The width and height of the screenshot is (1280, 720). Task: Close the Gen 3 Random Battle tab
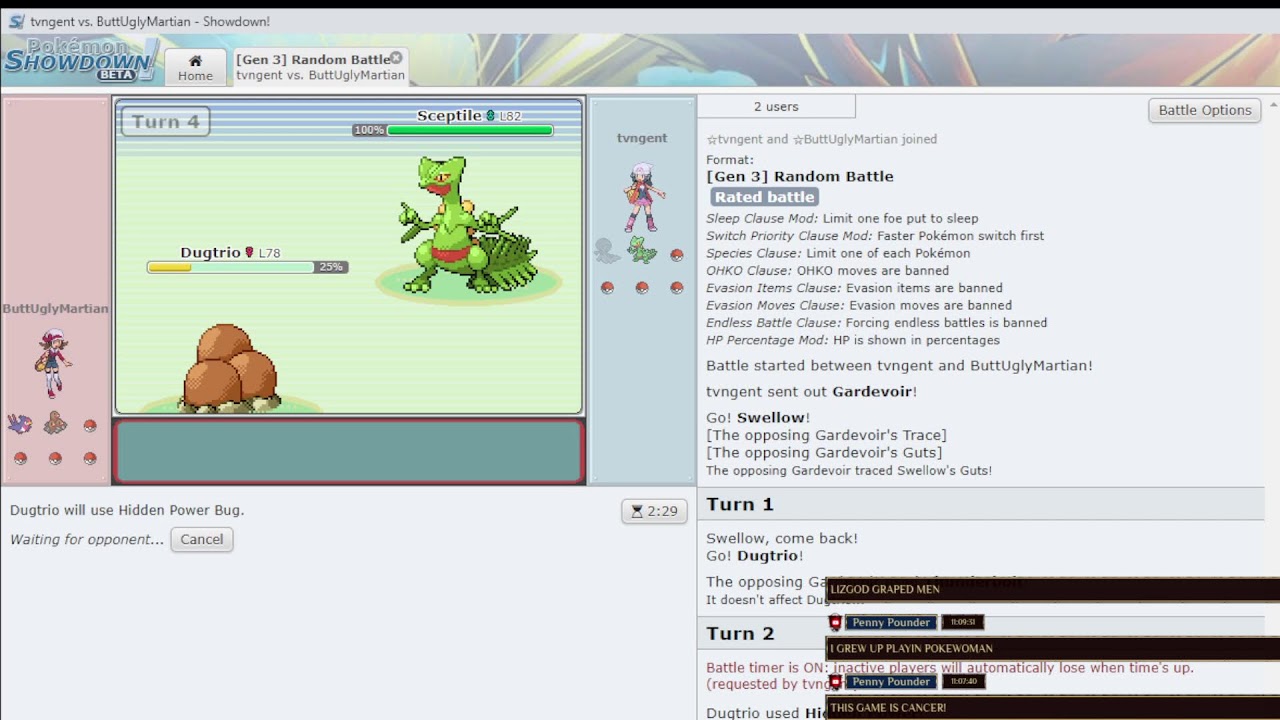tap(396, 58)
